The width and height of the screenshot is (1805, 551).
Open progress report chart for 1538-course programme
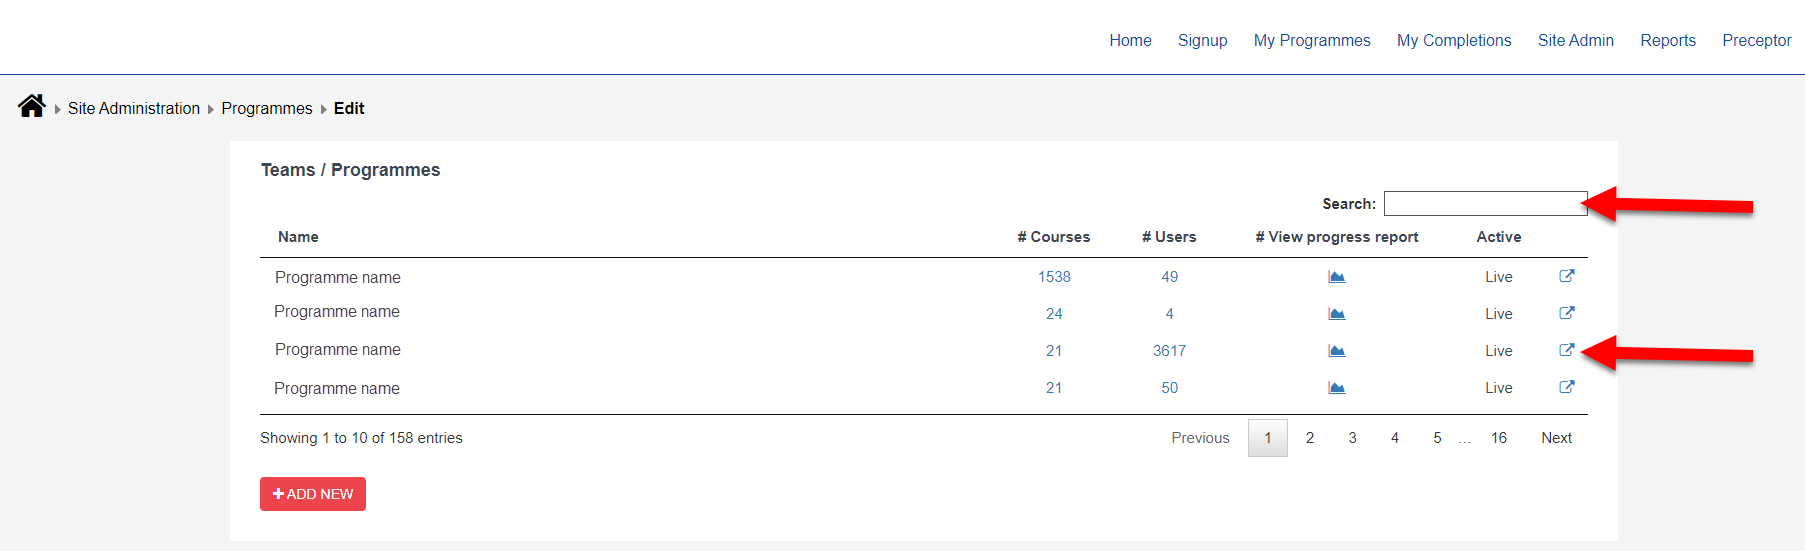[1336, 277]
